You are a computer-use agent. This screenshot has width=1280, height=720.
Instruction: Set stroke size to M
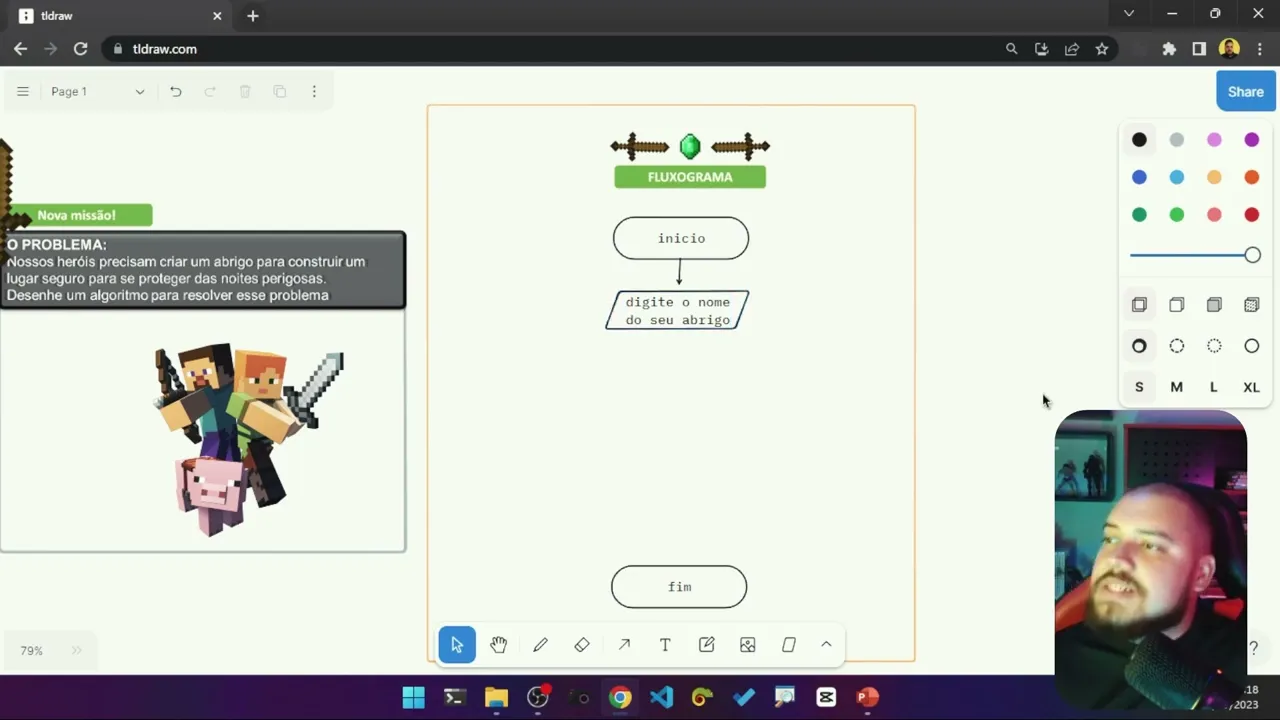[x=1177, y=387]
